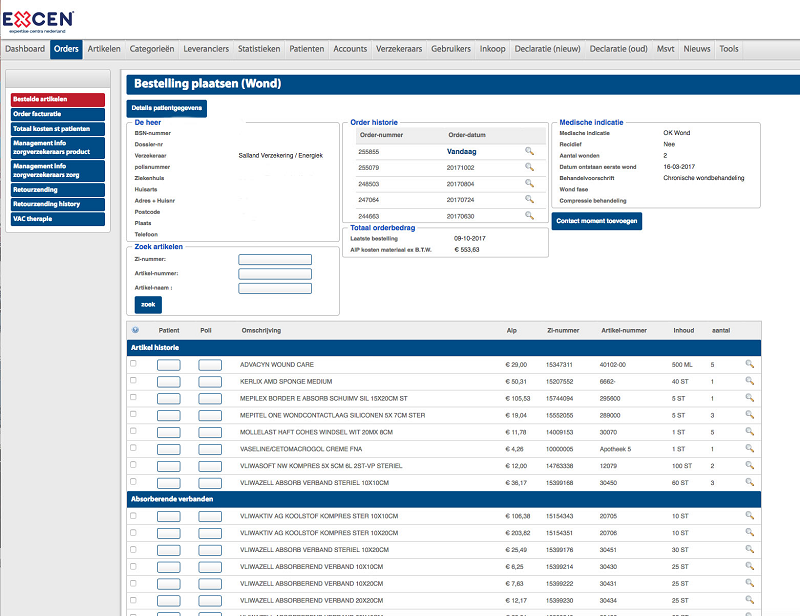The width and height of the screenshot is (800, 616).
Task: Click Details patientgegevens button
Action: tap(167, 108)
